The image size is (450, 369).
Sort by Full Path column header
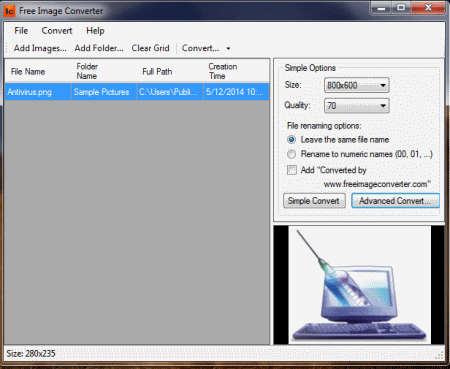point(170,71)
